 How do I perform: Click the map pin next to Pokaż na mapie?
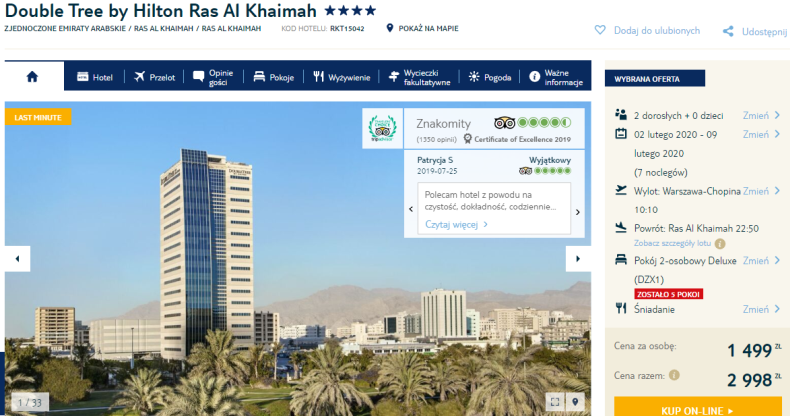coord(389,28)
